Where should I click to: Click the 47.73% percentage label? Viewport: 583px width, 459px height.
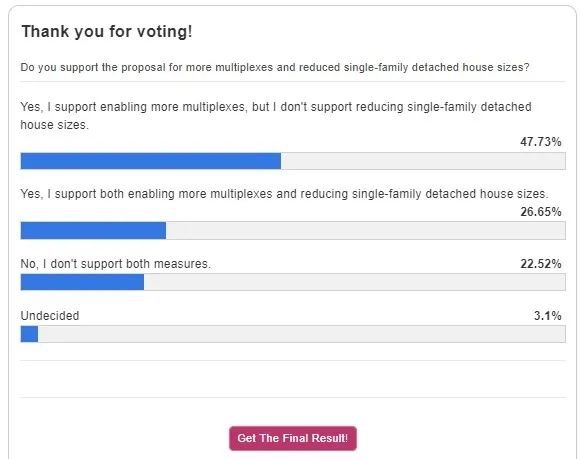coord(541,142)
